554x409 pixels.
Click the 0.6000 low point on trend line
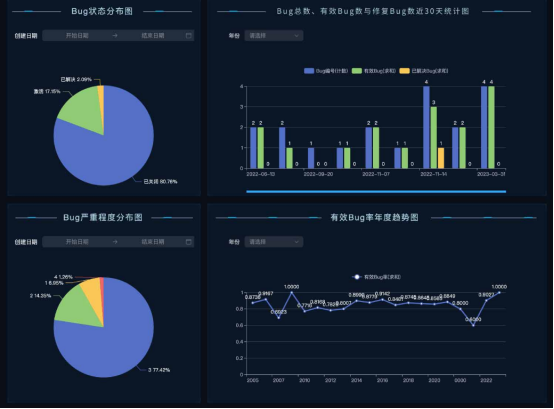pos(473,325)
